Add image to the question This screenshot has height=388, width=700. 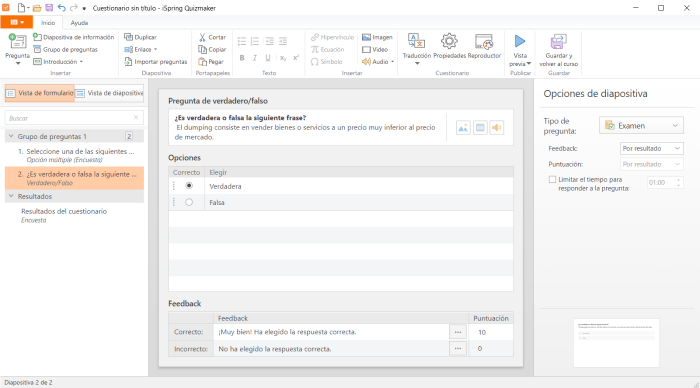[x=463, y=128]
